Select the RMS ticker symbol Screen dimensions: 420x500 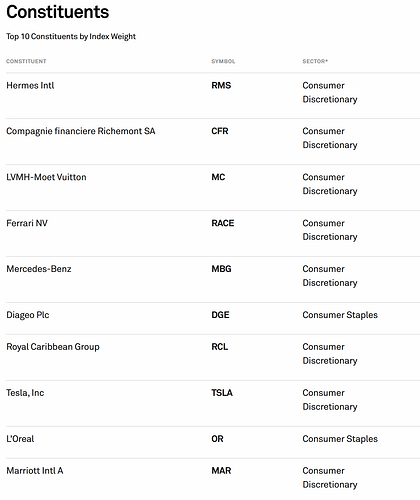click(x=221, y=86)
